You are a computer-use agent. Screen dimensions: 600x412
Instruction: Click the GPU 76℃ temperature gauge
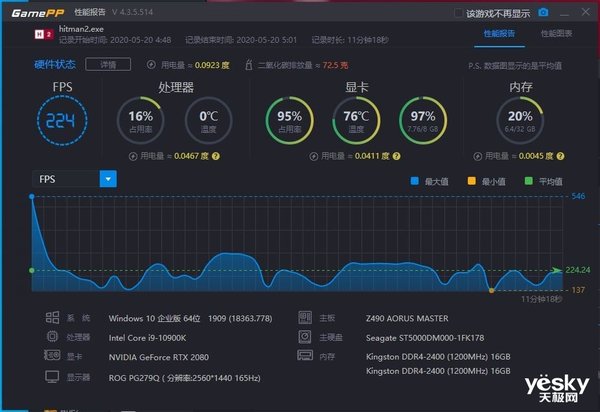pyautogui.click(x=356, y=121)
